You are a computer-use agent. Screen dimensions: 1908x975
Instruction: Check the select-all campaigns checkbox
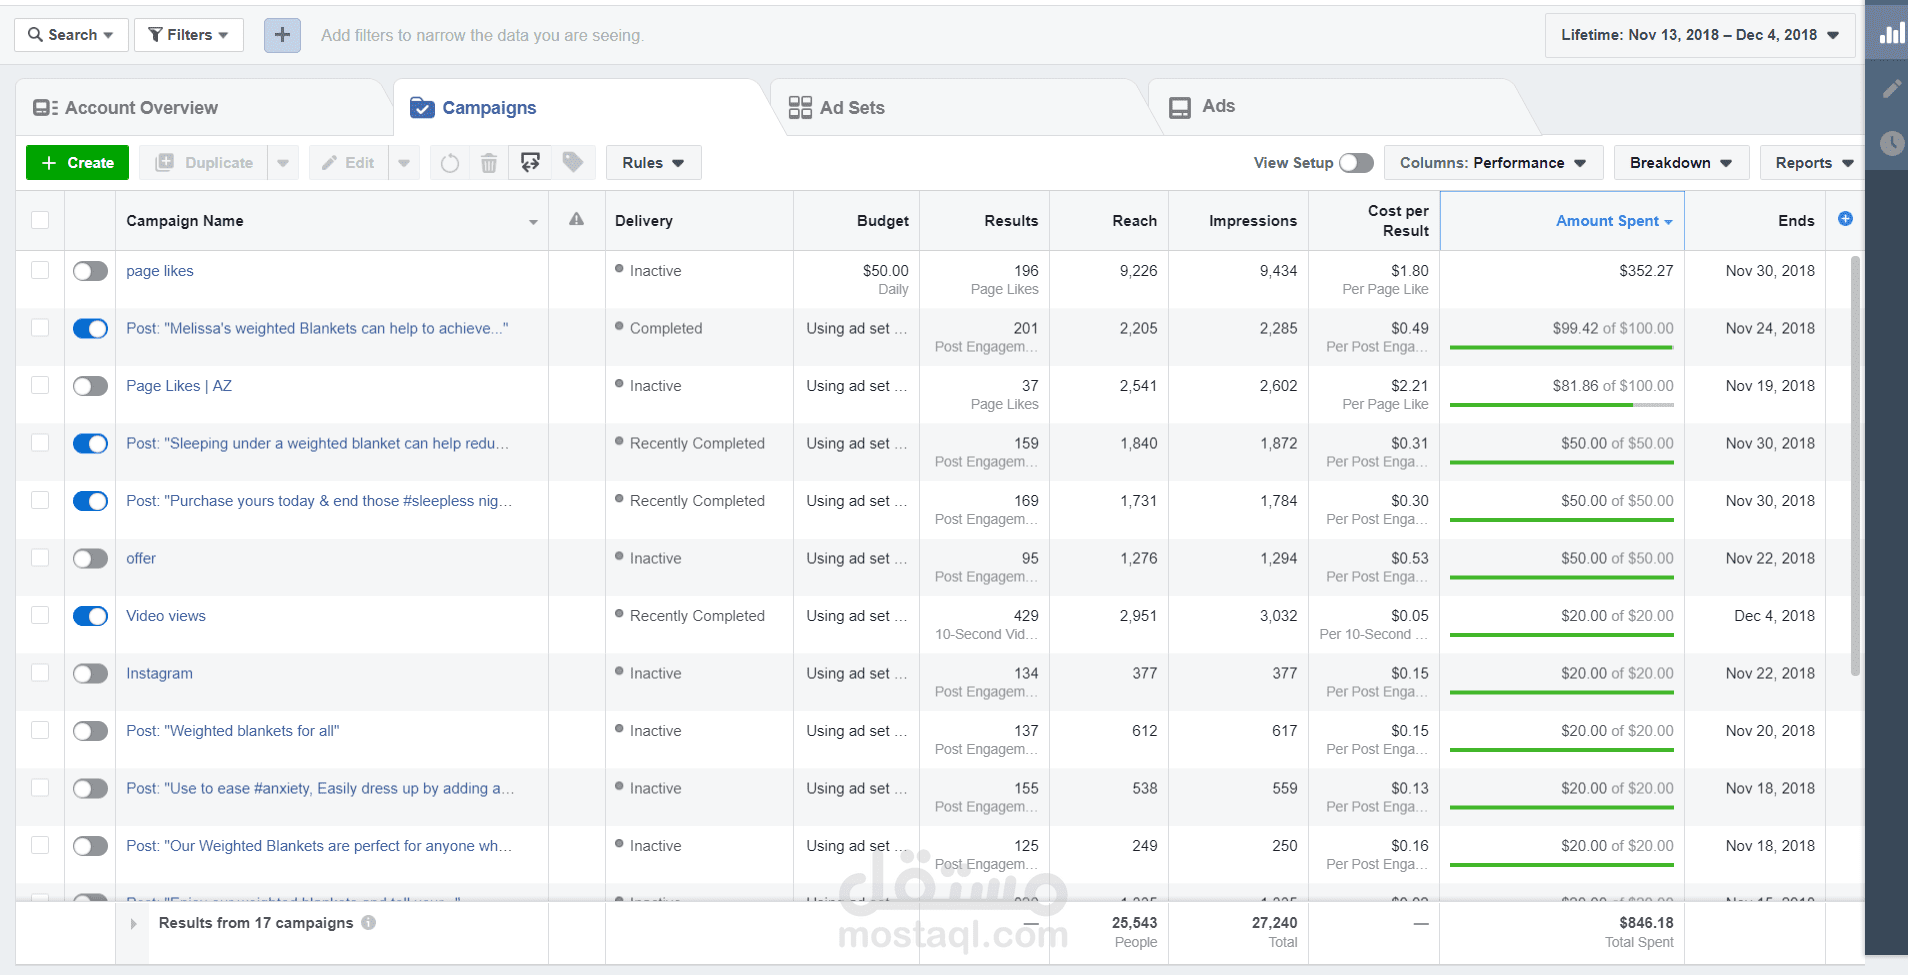tap(40, 220)
